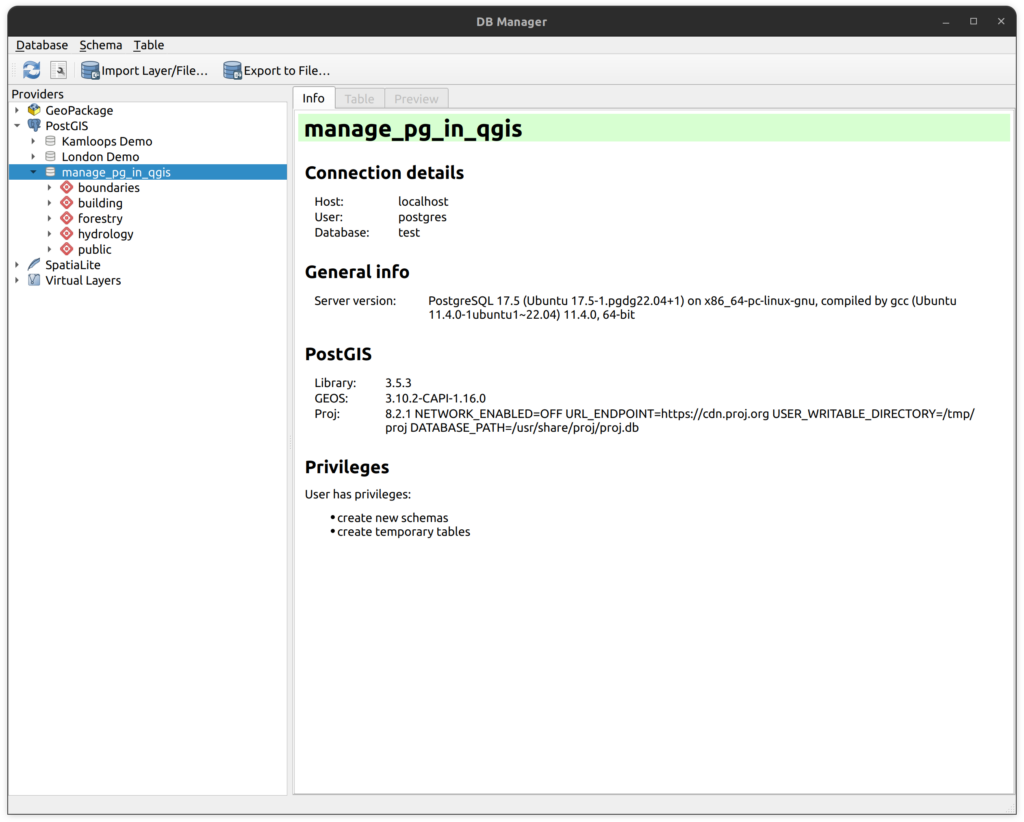Open the Database menu
1024x822 pixels.
coord(42,45)
